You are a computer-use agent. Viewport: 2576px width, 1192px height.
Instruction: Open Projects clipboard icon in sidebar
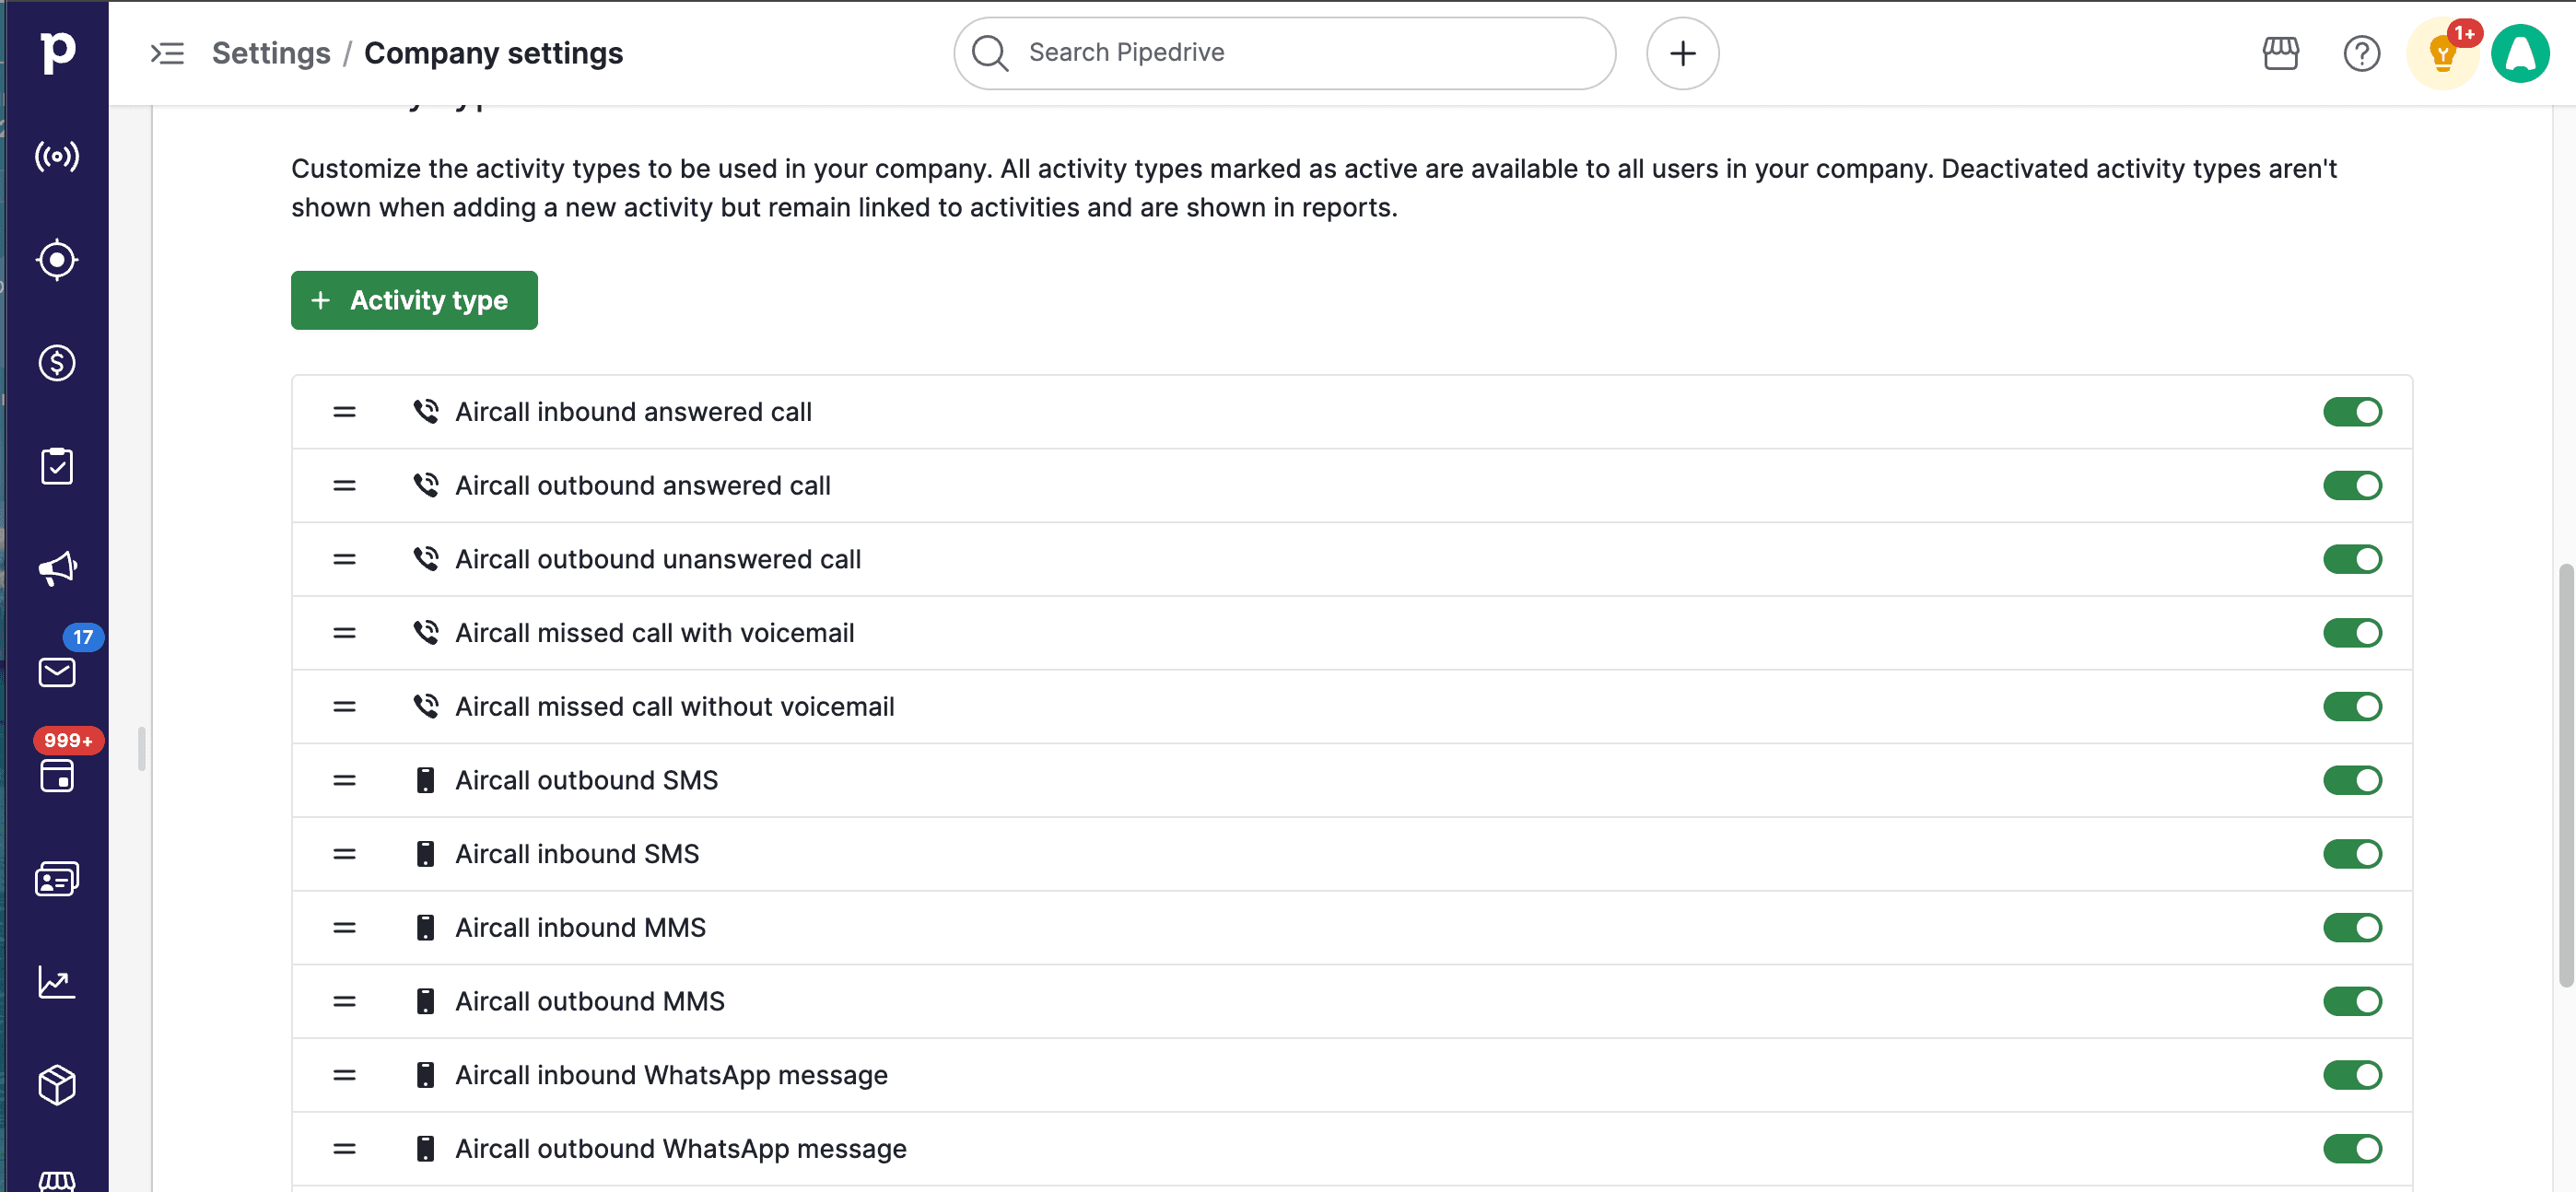(57, 466)
